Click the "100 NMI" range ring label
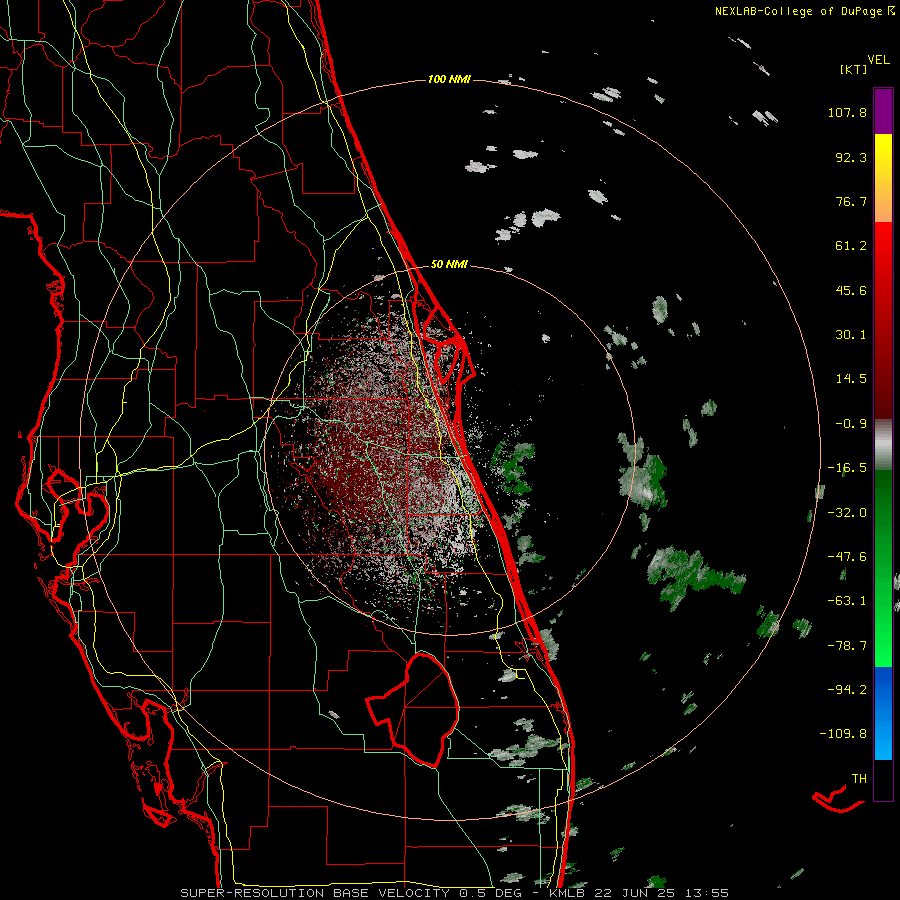 coord(449,79)
